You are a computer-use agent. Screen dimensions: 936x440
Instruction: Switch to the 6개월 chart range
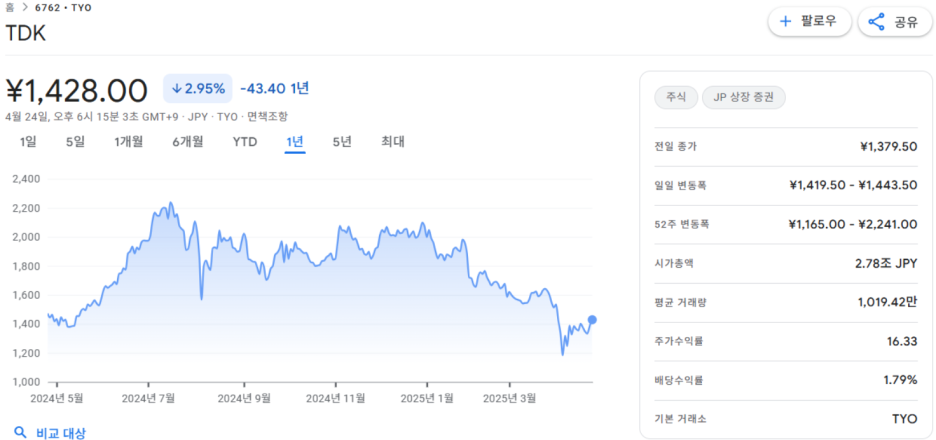pyautogui.click(x=187, y=142)
